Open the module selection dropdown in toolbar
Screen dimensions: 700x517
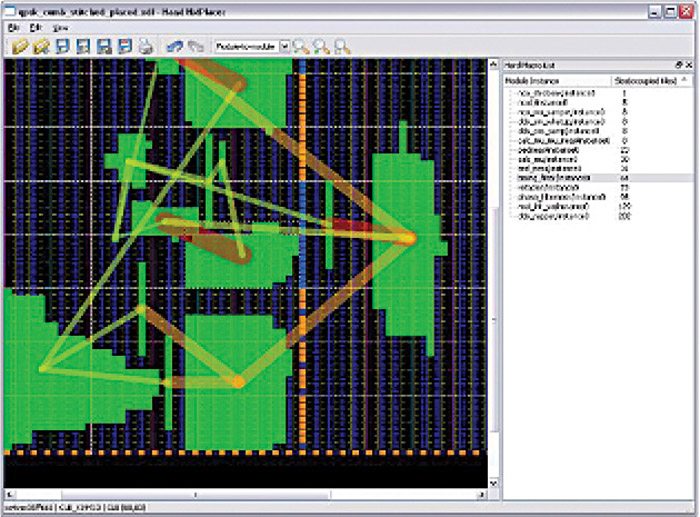(x=284, y=46)
